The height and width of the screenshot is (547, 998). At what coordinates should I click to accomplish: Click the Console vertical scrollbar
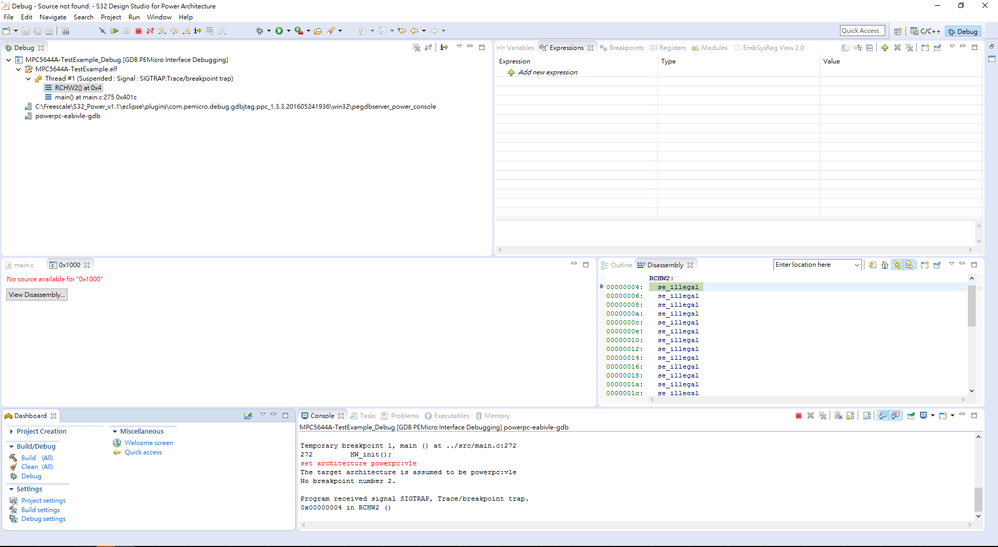(x=978, y=476)
